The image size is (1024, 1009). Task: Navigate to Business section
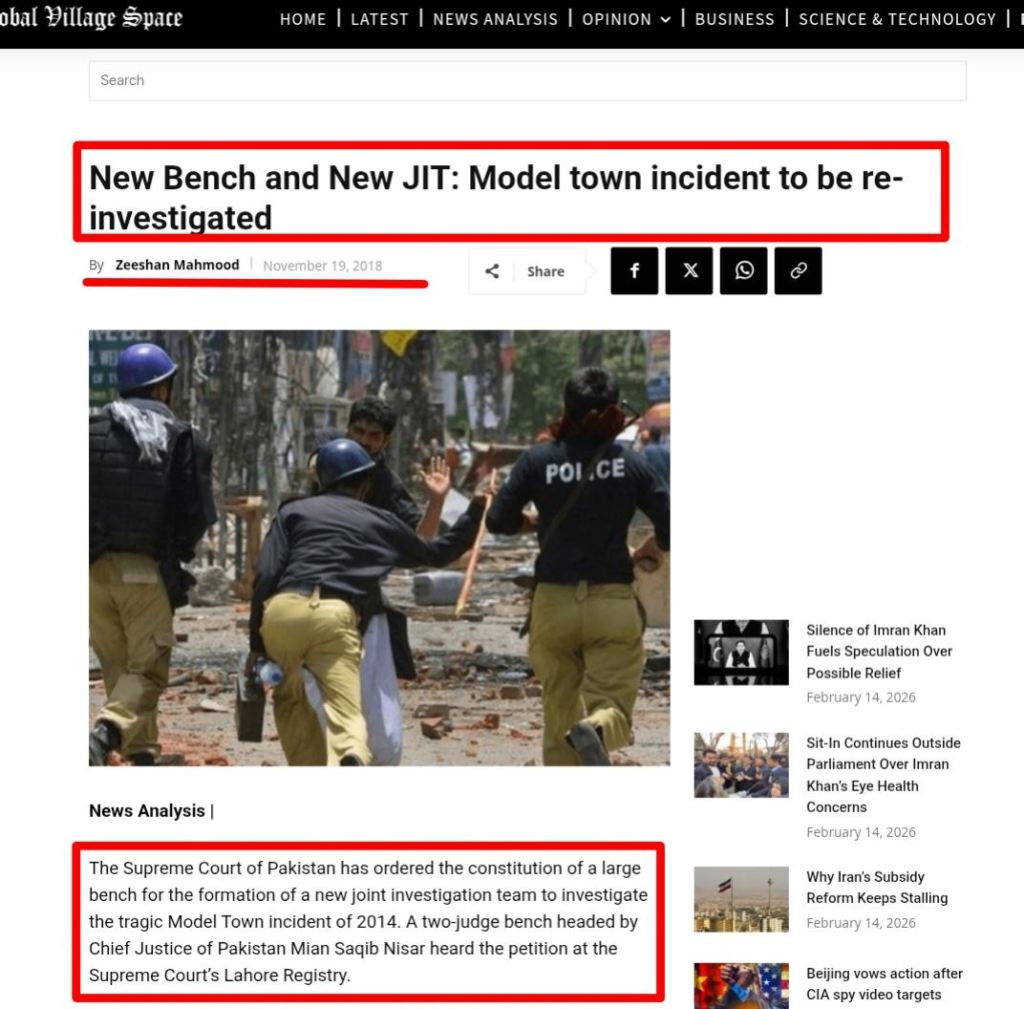tap(735, 19)
